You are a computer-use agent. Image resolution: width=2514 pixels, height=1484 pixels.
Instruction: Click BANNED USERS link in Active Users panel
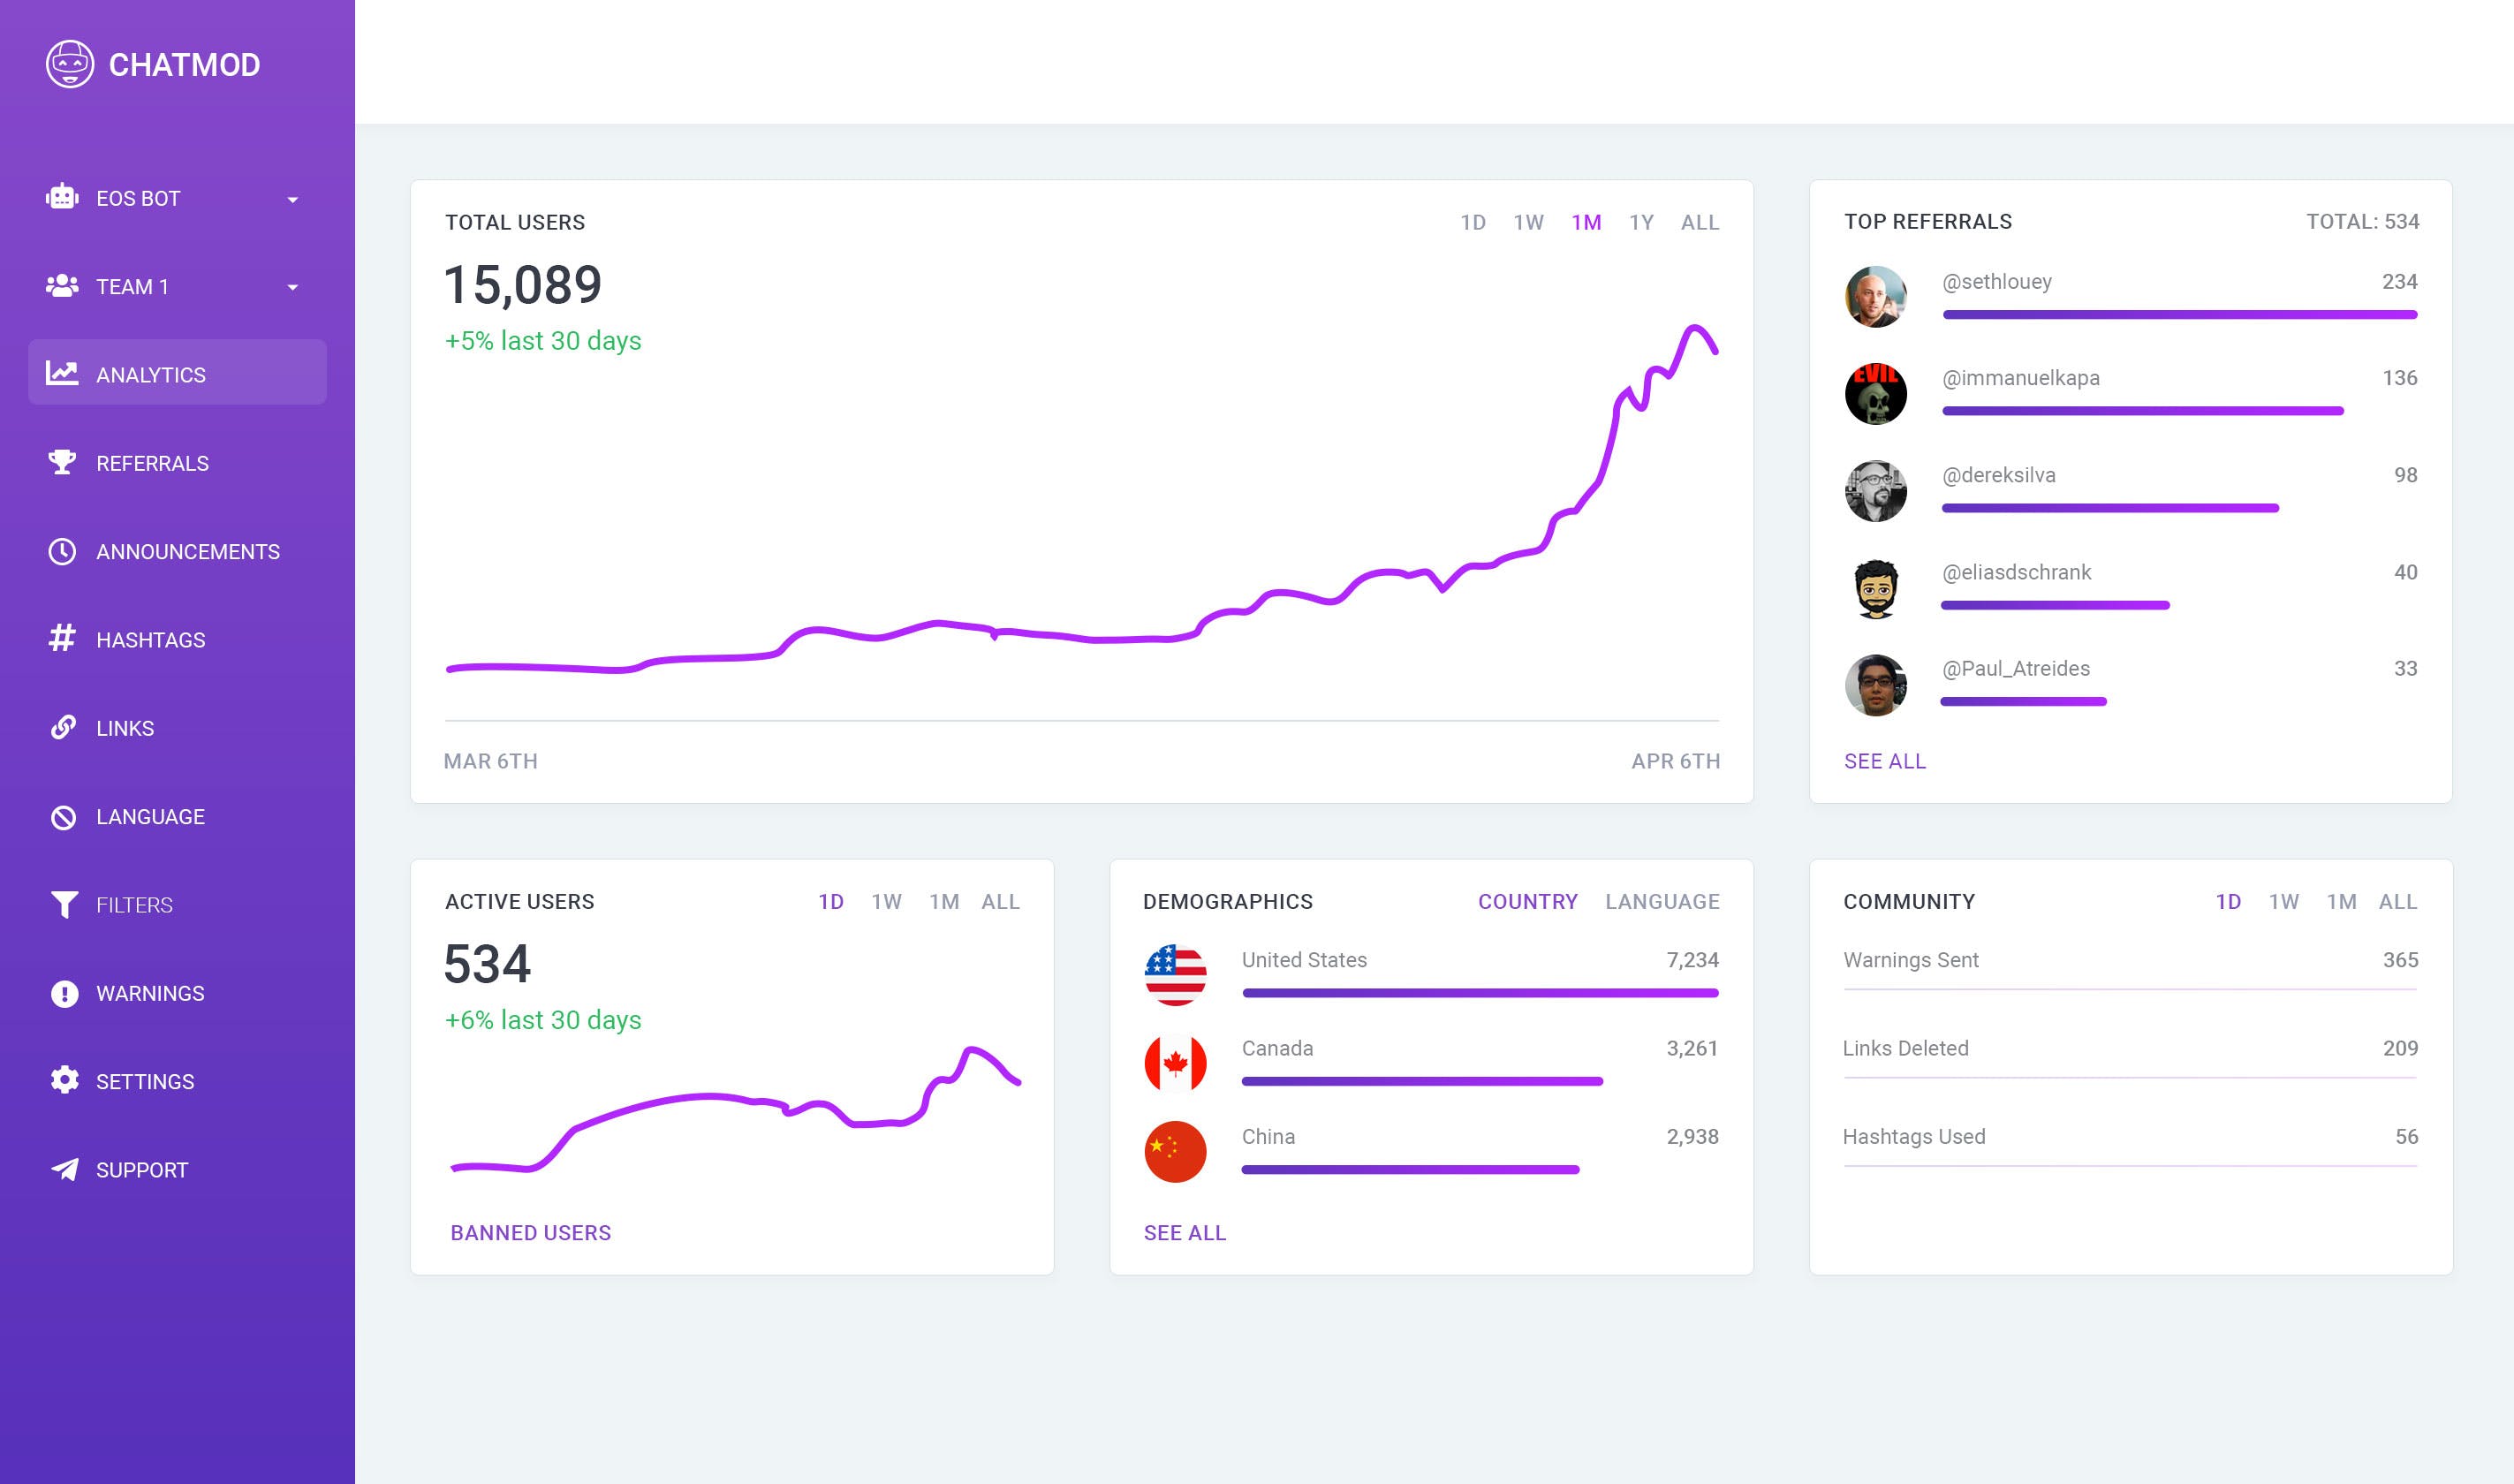528,1230
